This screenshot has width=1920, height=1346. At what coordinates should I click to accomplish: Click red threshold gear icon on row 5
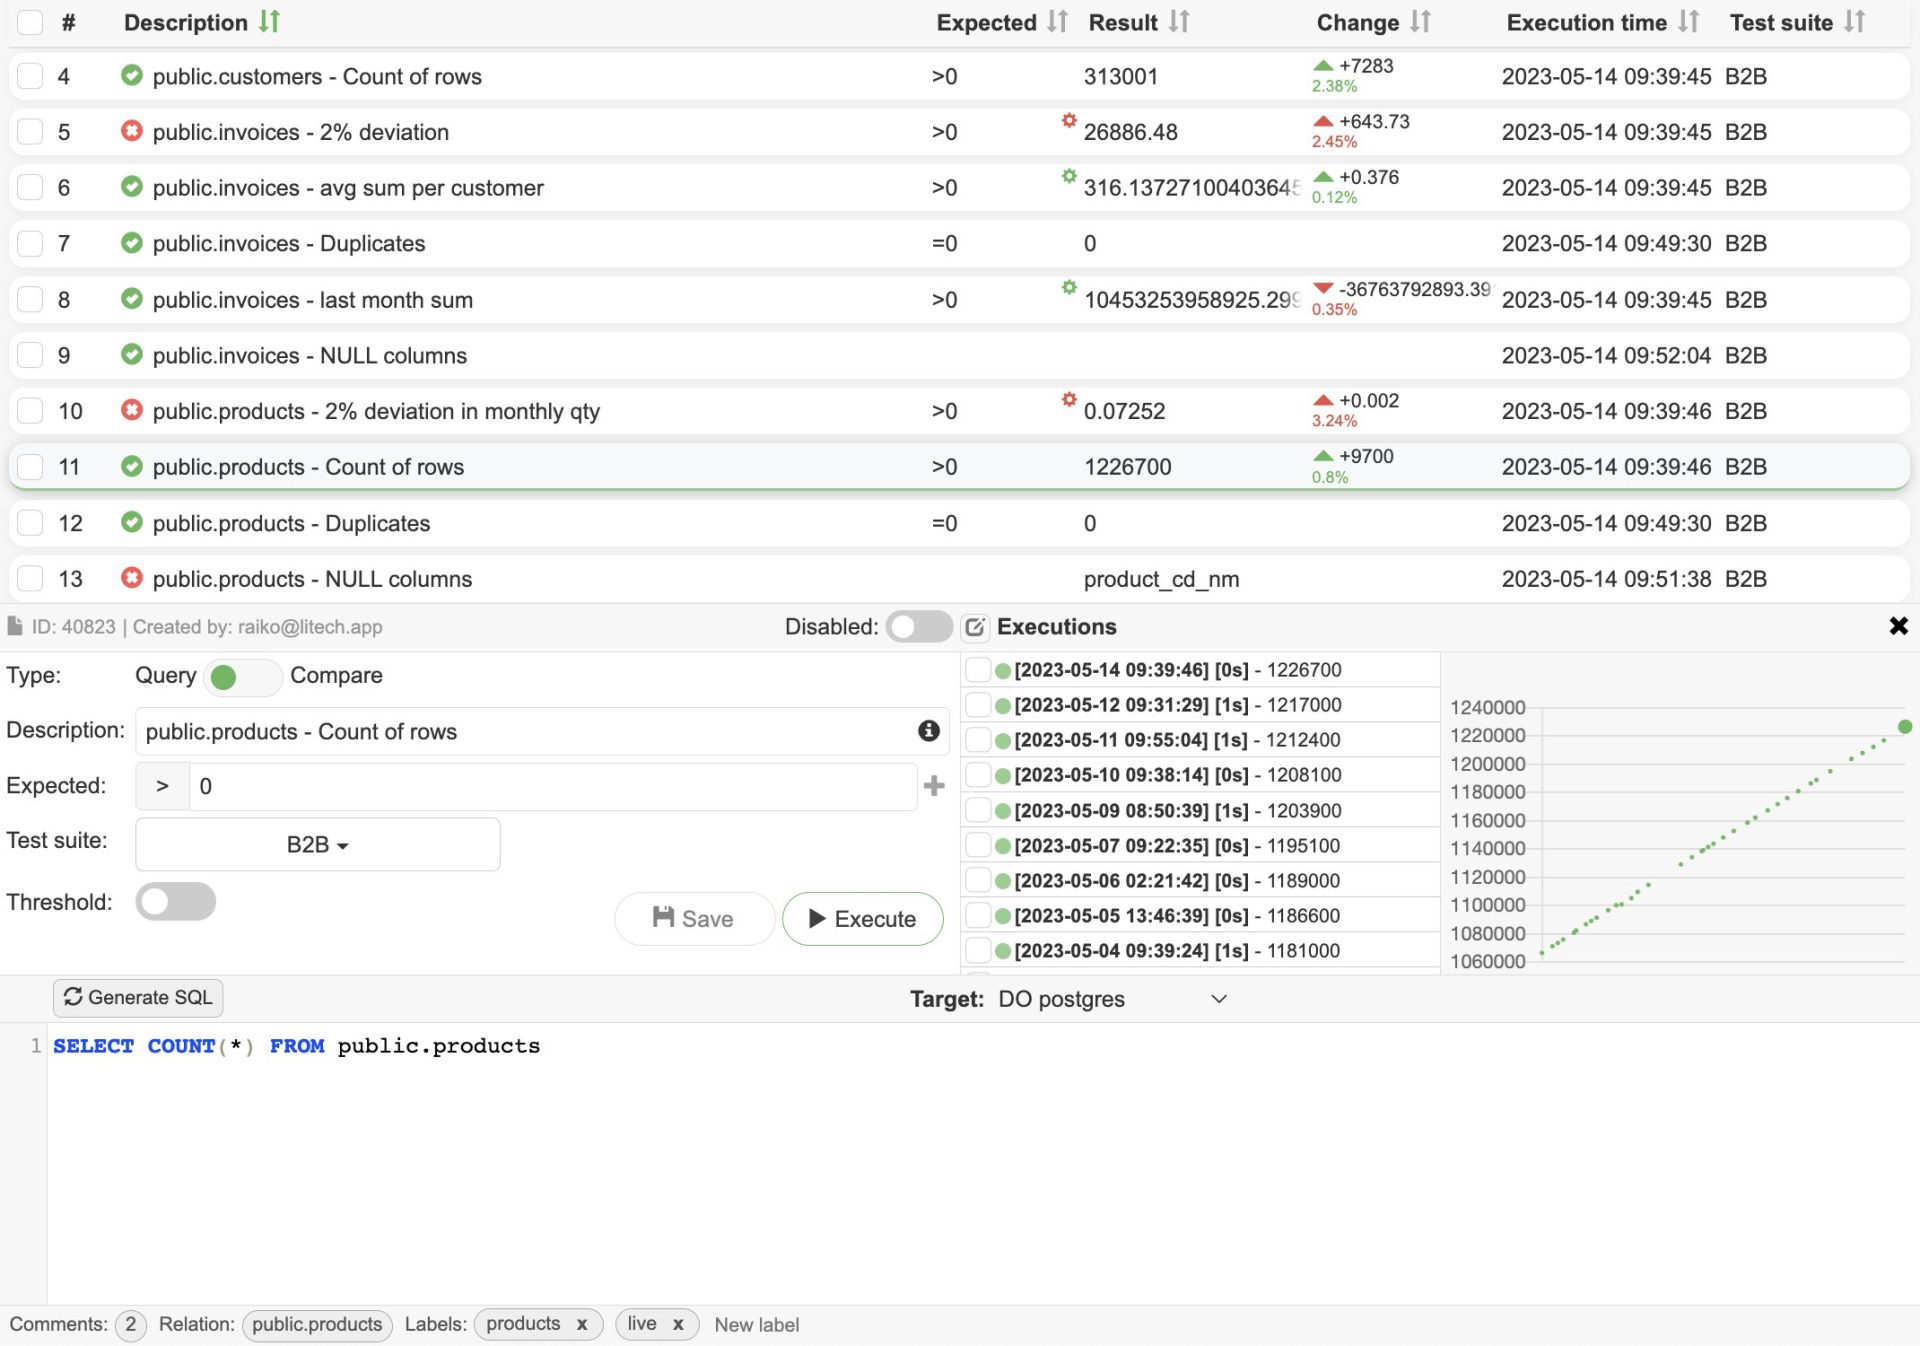pyautogui.click(x=1069, y=120)
